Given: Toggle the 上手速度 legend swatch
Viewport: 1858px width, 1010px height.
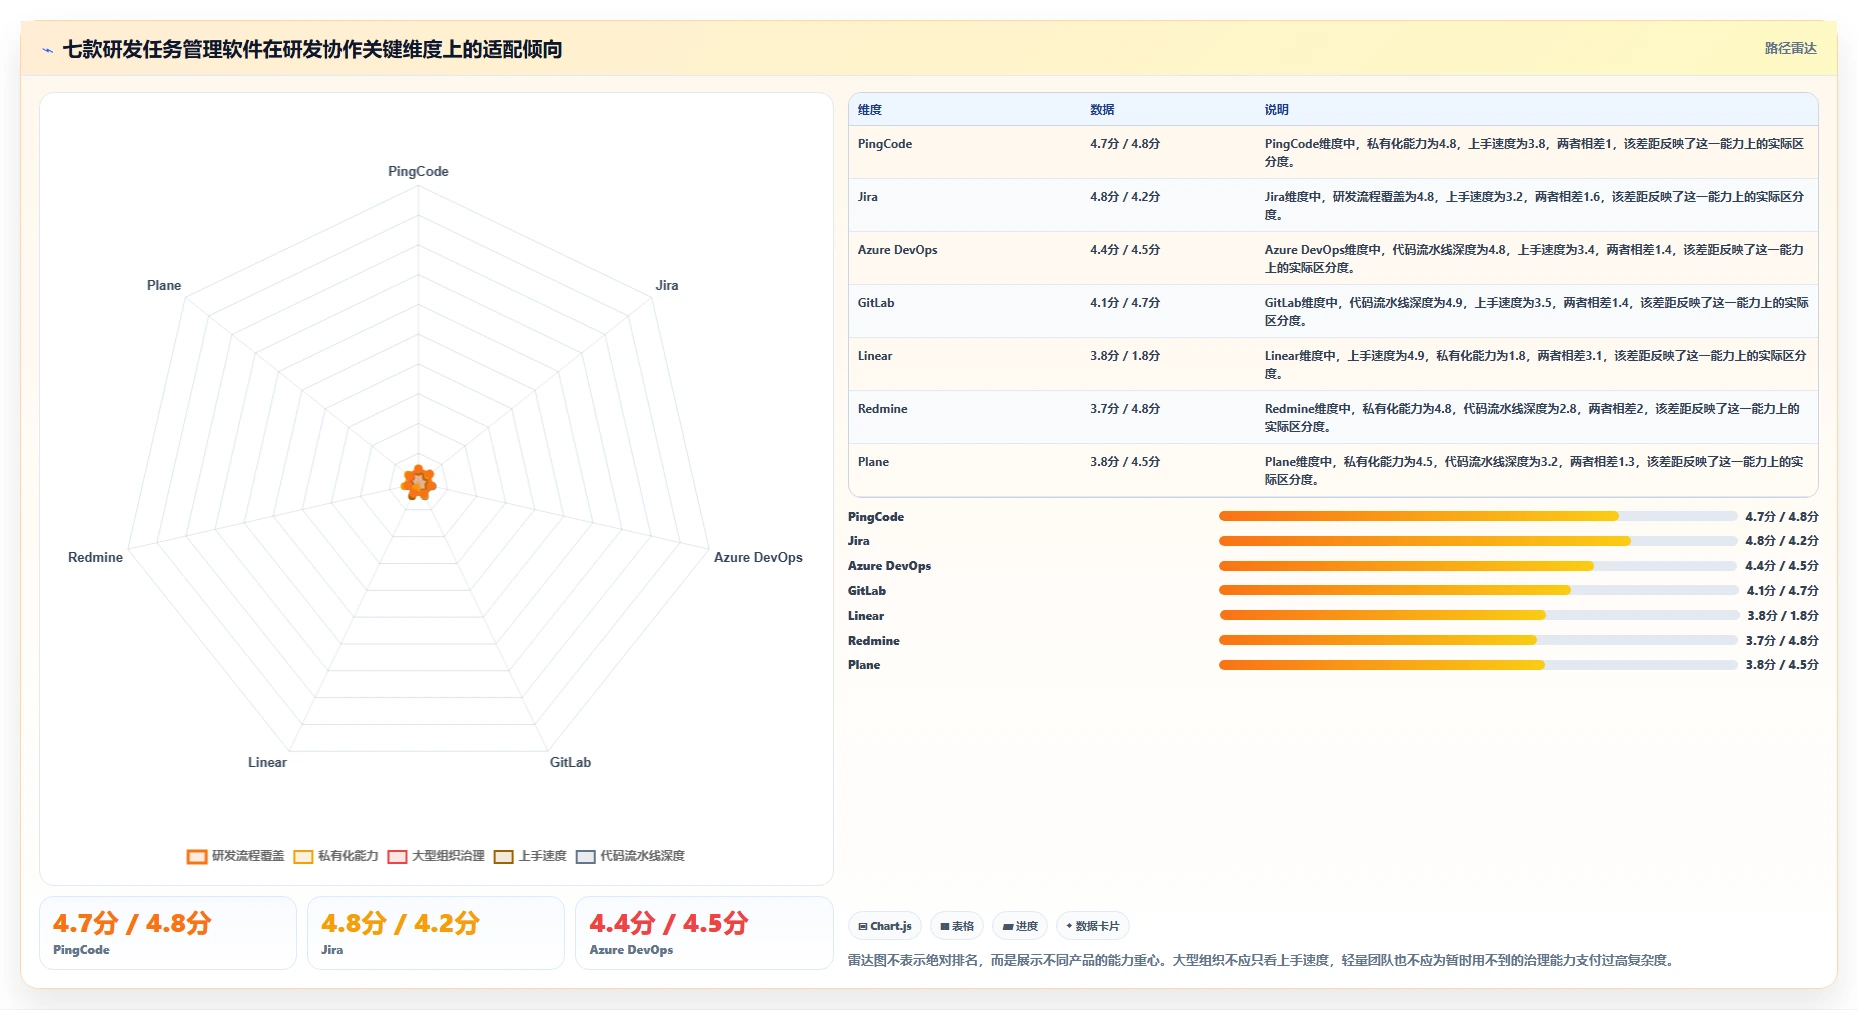Looking at the screenshot, I should pyautogui.click(x=503, y=856).
